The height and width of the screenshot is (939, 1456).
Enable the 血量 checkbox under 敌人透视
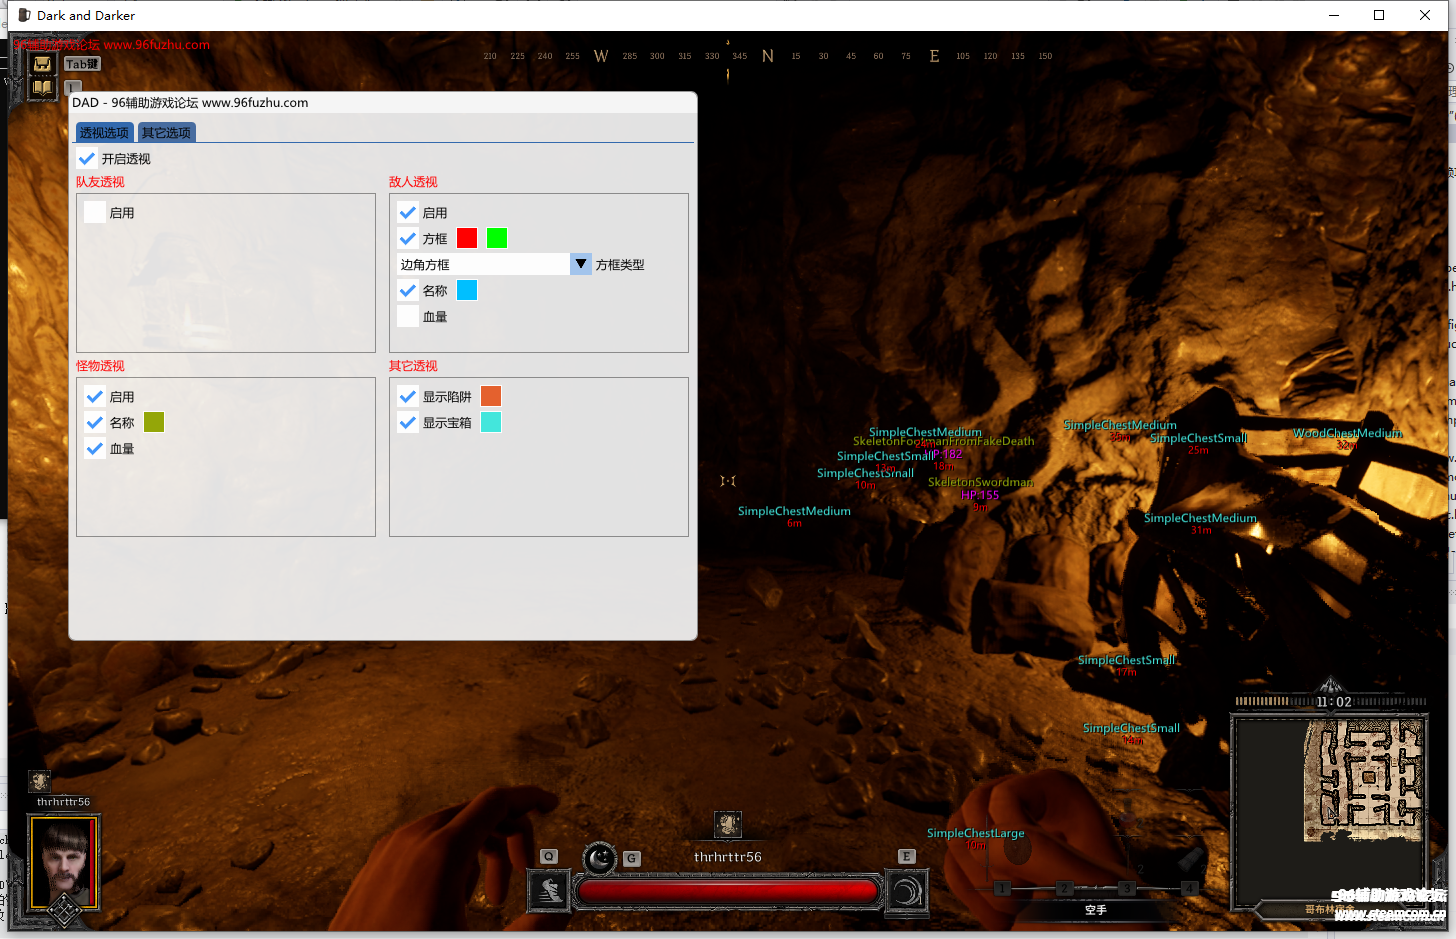[408, 317]
